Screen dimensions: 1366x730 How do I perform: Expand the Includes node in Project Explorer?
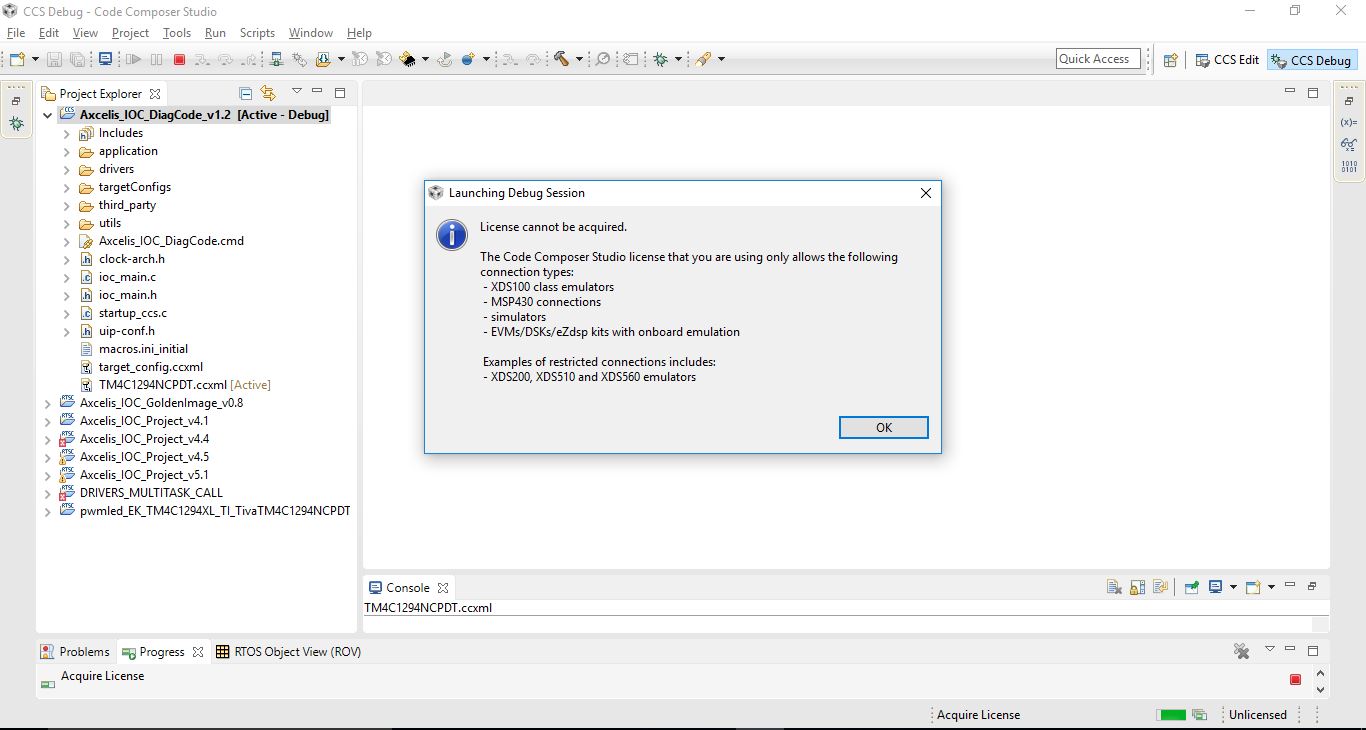coord(67,133)
